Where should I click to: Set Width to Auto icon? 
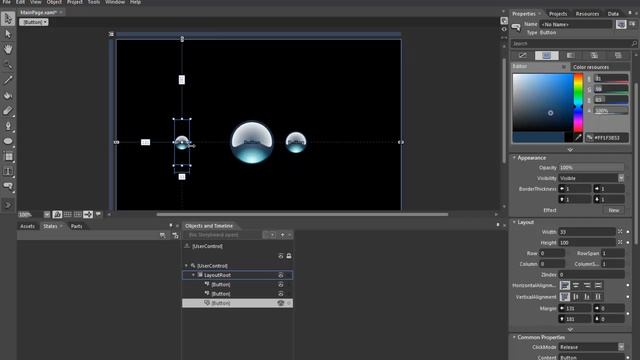click(620, 231)
